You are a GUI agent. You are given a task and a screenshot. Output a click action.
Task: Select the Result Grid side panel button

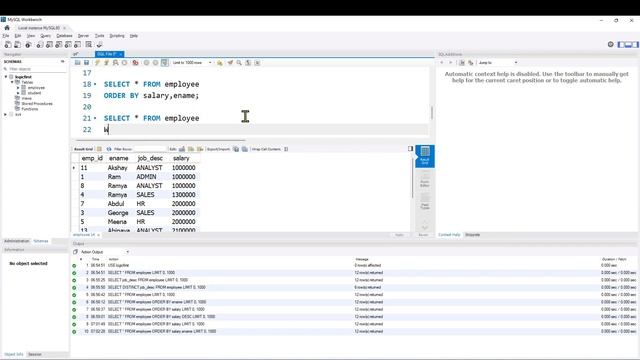coord(425,156)
